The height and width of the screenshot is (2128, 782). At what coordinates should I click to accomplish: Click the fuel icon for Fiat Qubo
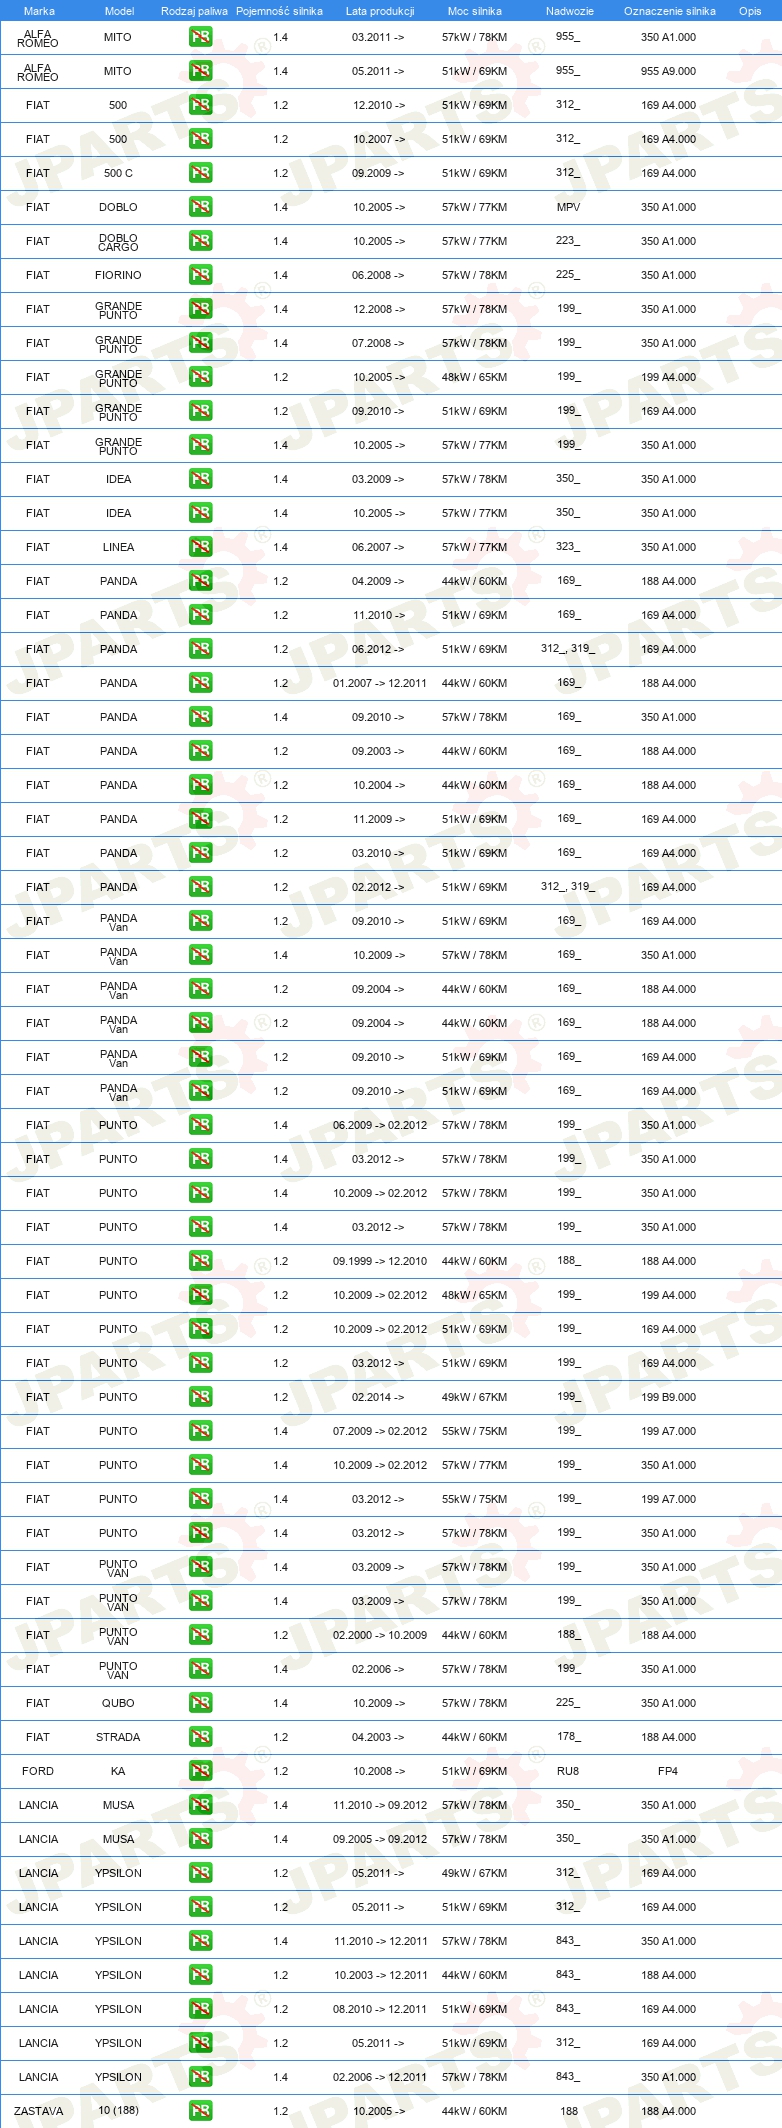[200, 1703]
